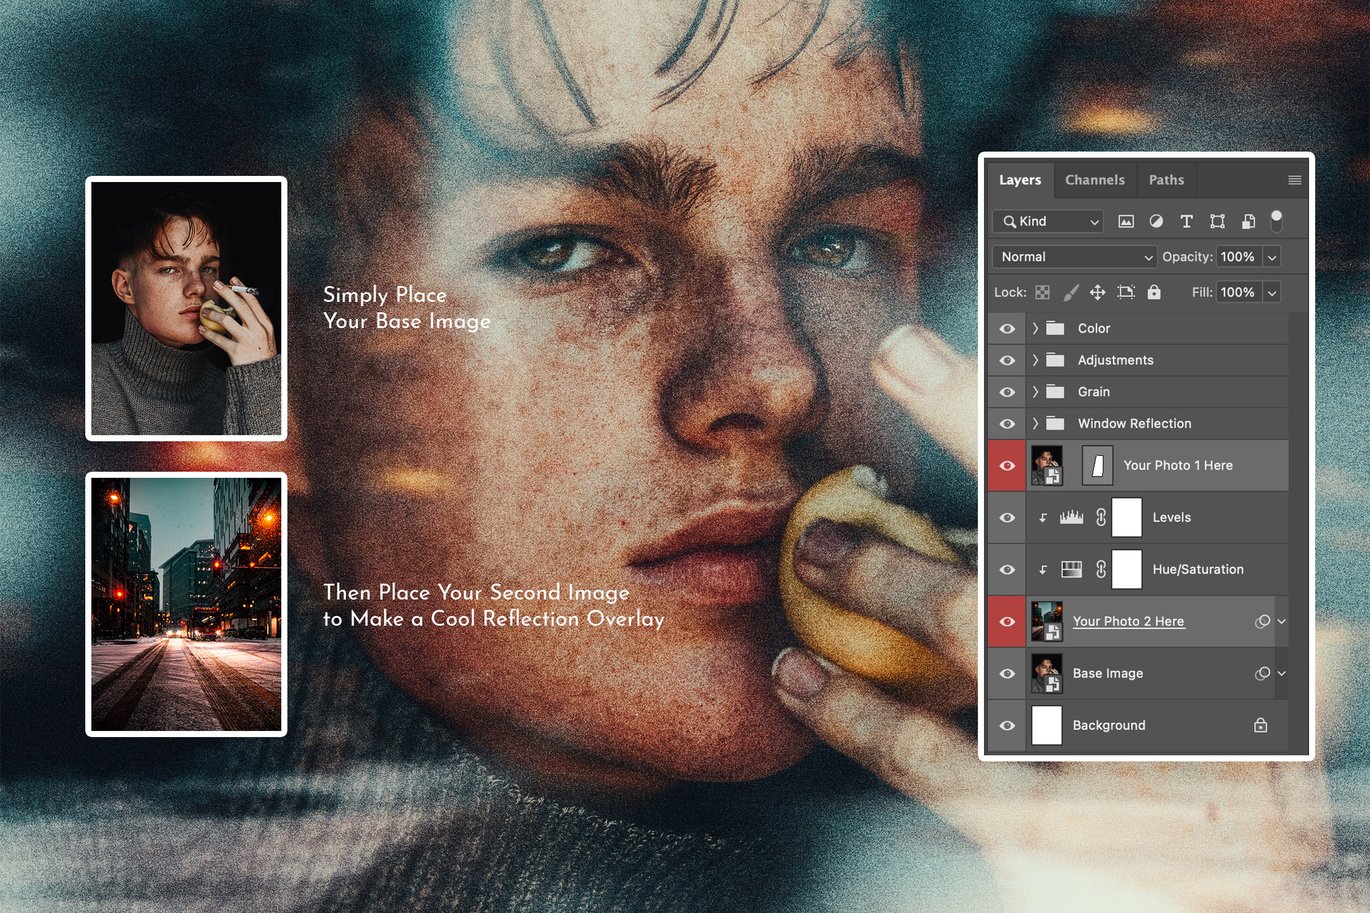This screenshot has width=1370, height=913.
Task: Lock all padlock icon
Action: point(1154,292)
